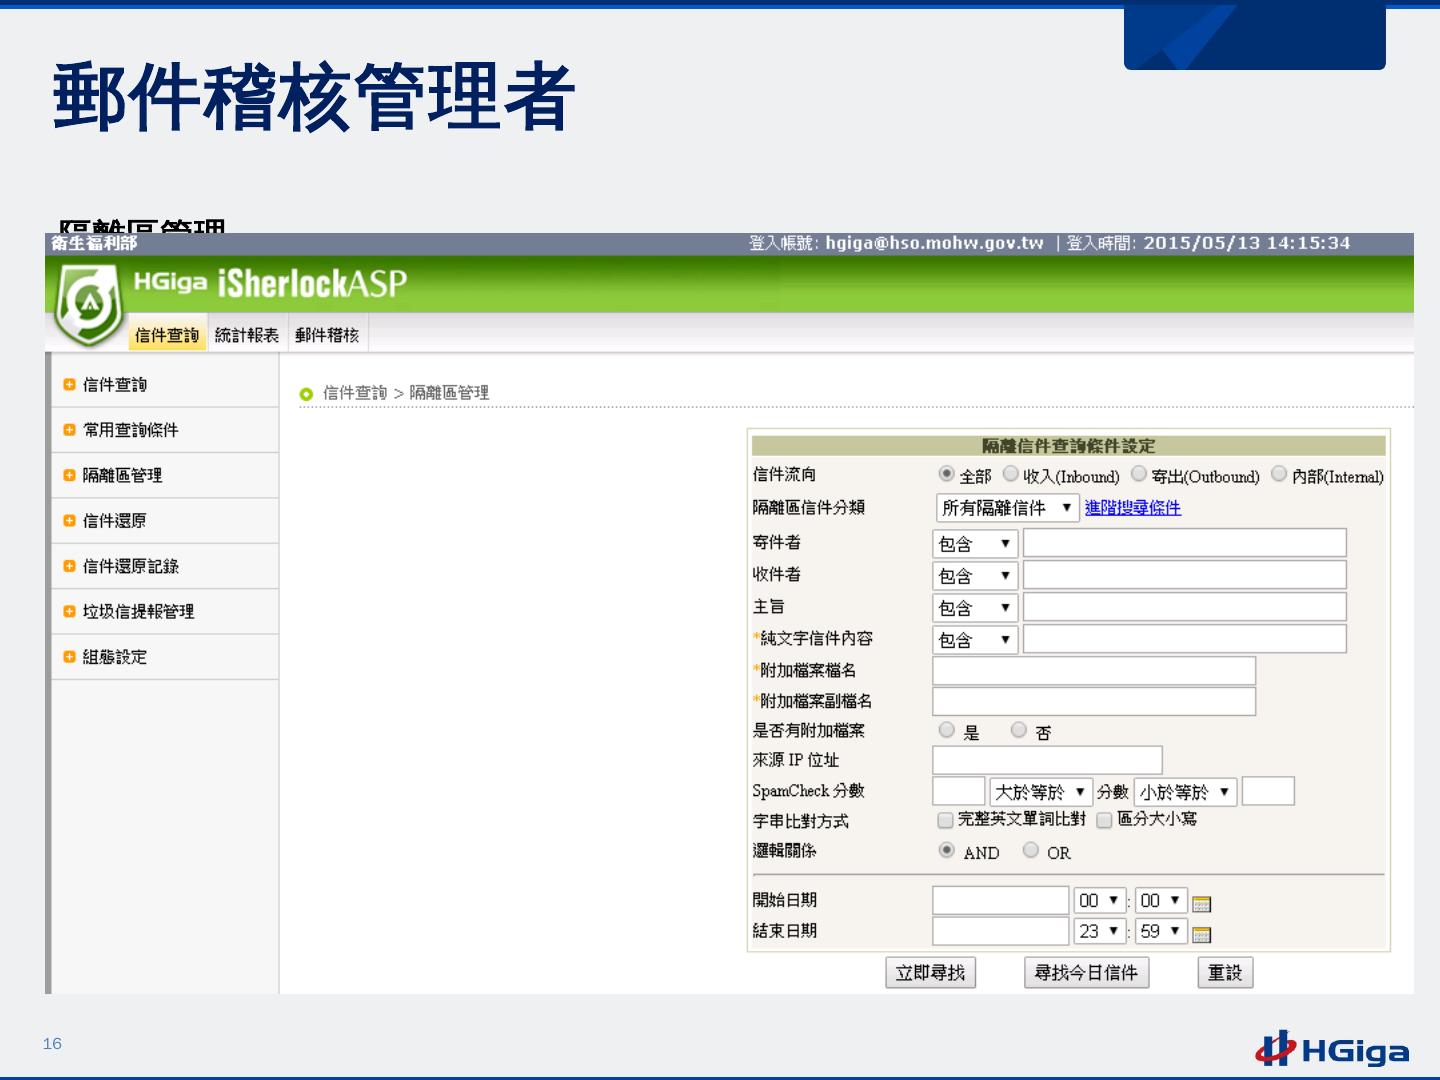Click the plus icon beside 常用查詢條件

(69, 430)
